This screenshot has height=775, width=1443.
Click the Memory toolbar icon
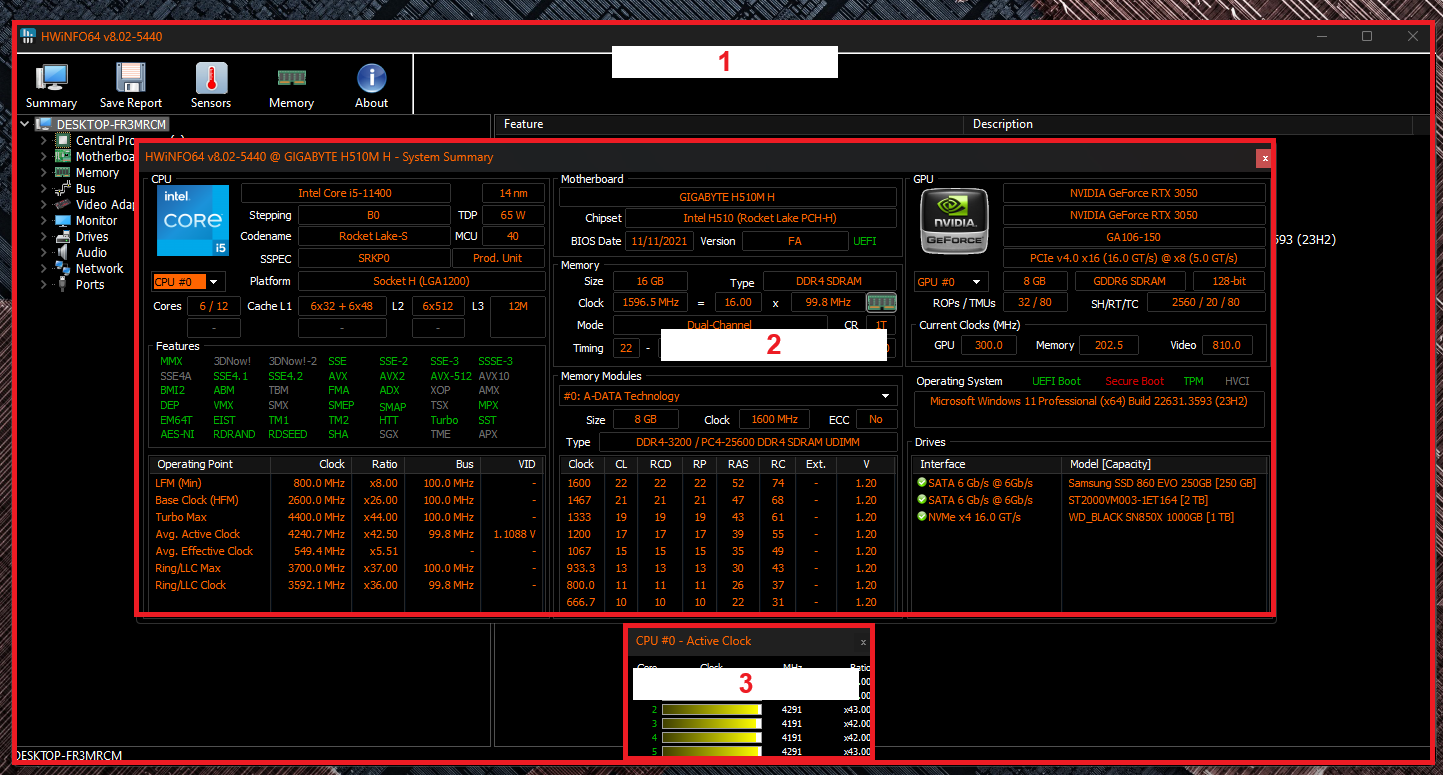(x=291, y=78)
